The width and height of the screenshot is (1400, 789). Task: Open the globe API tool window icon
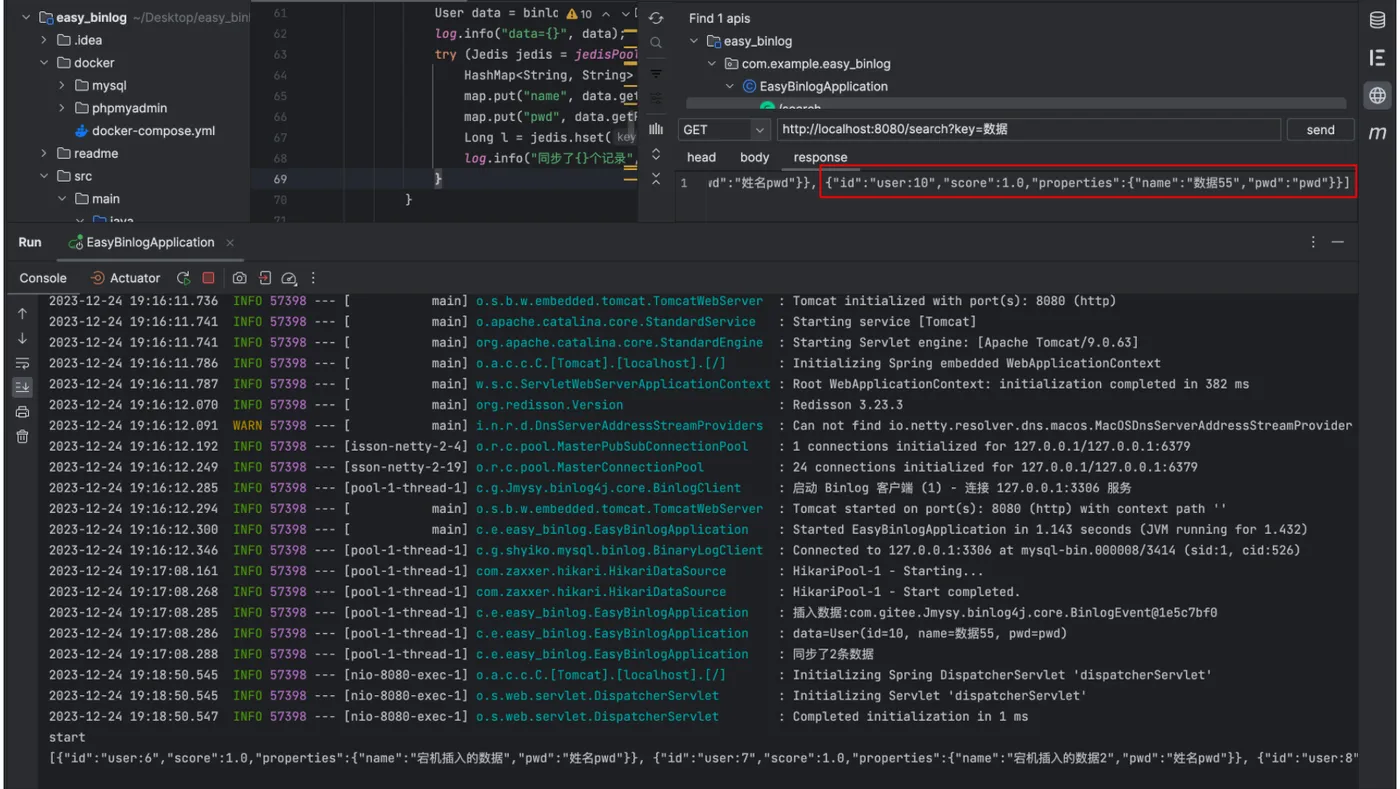pos(1377,96)
